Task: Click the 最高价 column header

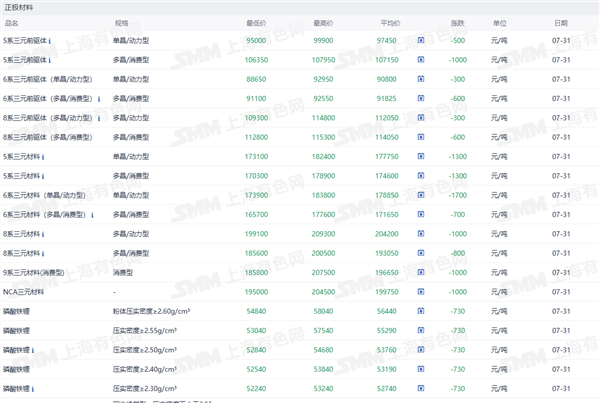Action: [x=323, y=23]
